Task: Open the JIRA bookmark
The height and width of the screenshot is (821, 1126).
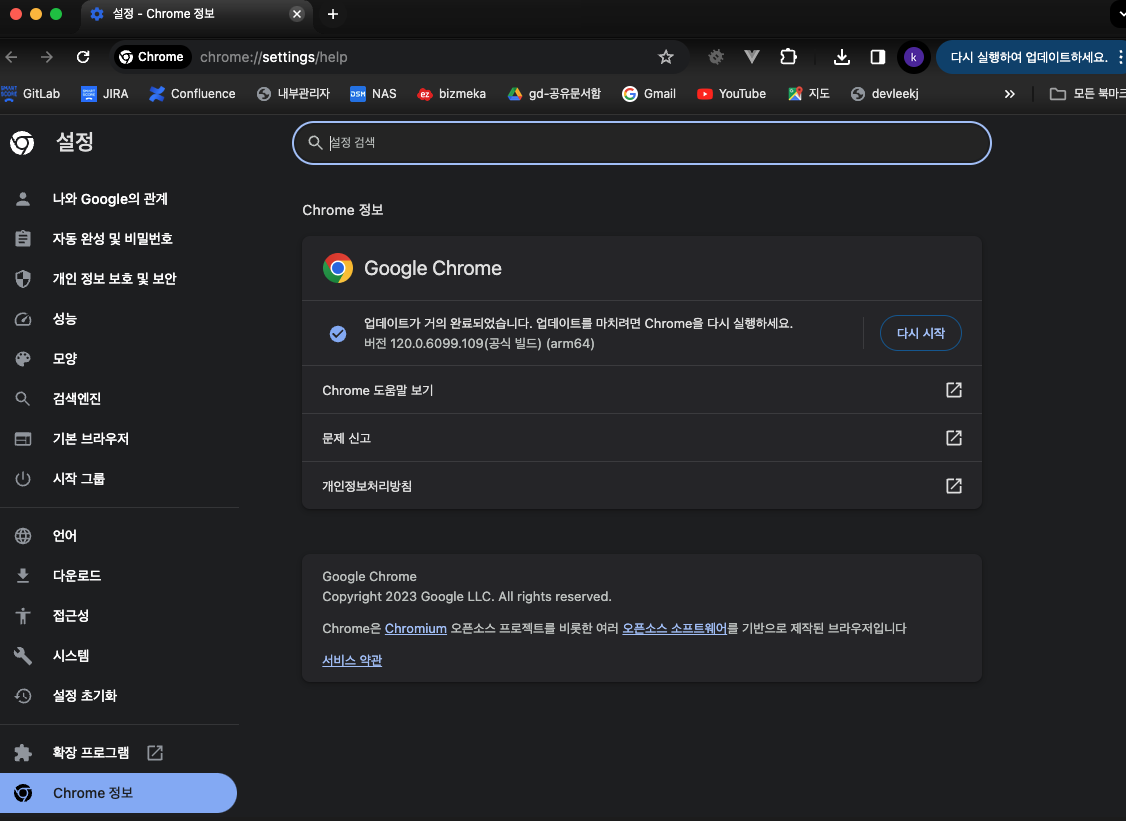Action: [x=105, y=93]
